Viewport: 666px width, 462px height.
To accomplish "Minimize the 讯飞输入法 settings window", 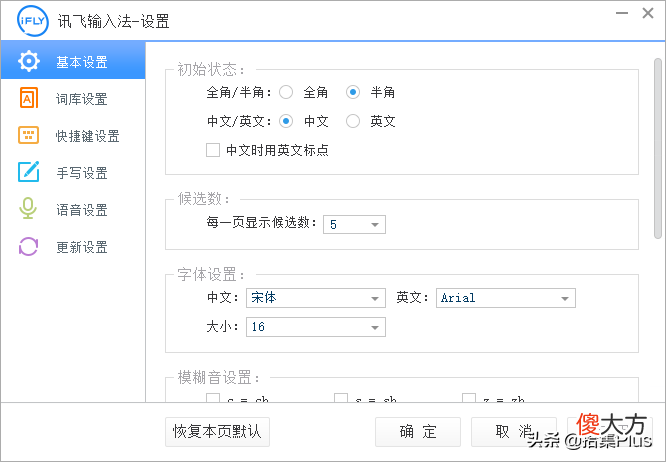I will coord(622,13).
